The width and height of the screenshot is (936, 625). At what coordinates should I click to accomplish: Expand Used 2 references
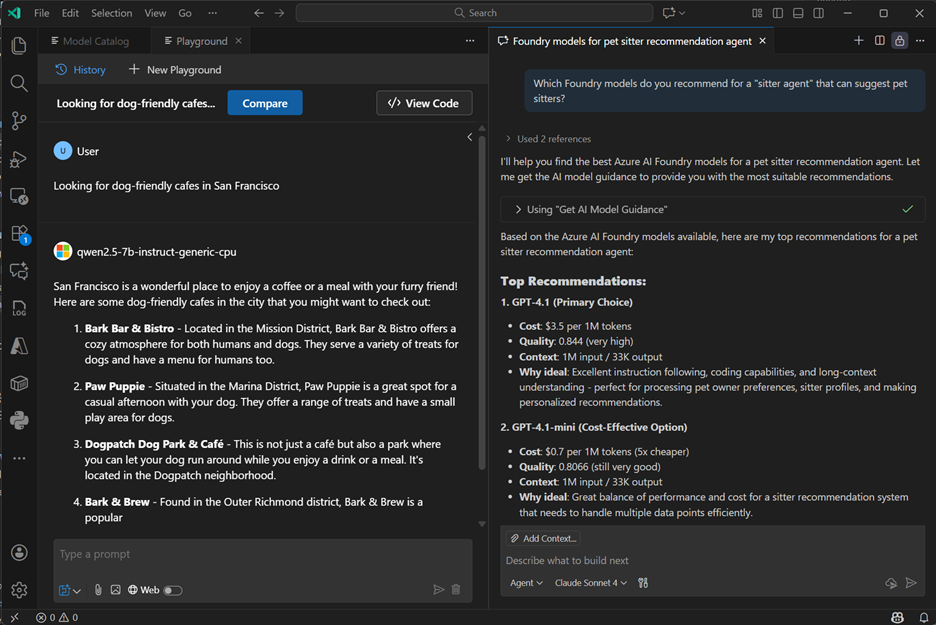click(548, 138)
